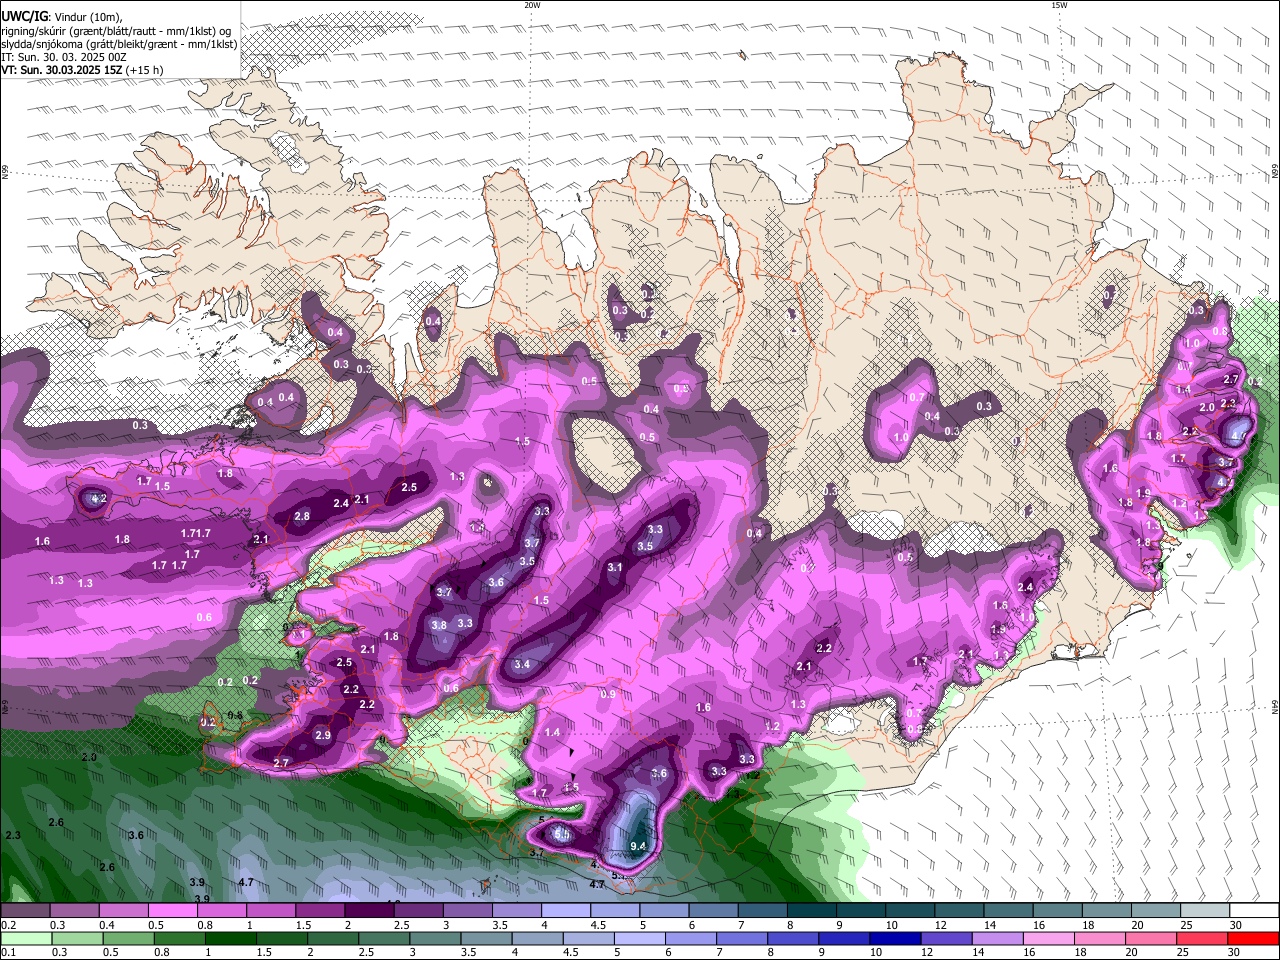Click bottom legend pale green swatch between 0.1 and 0.3
This screenshot has height=960, width=1280.
25,938
